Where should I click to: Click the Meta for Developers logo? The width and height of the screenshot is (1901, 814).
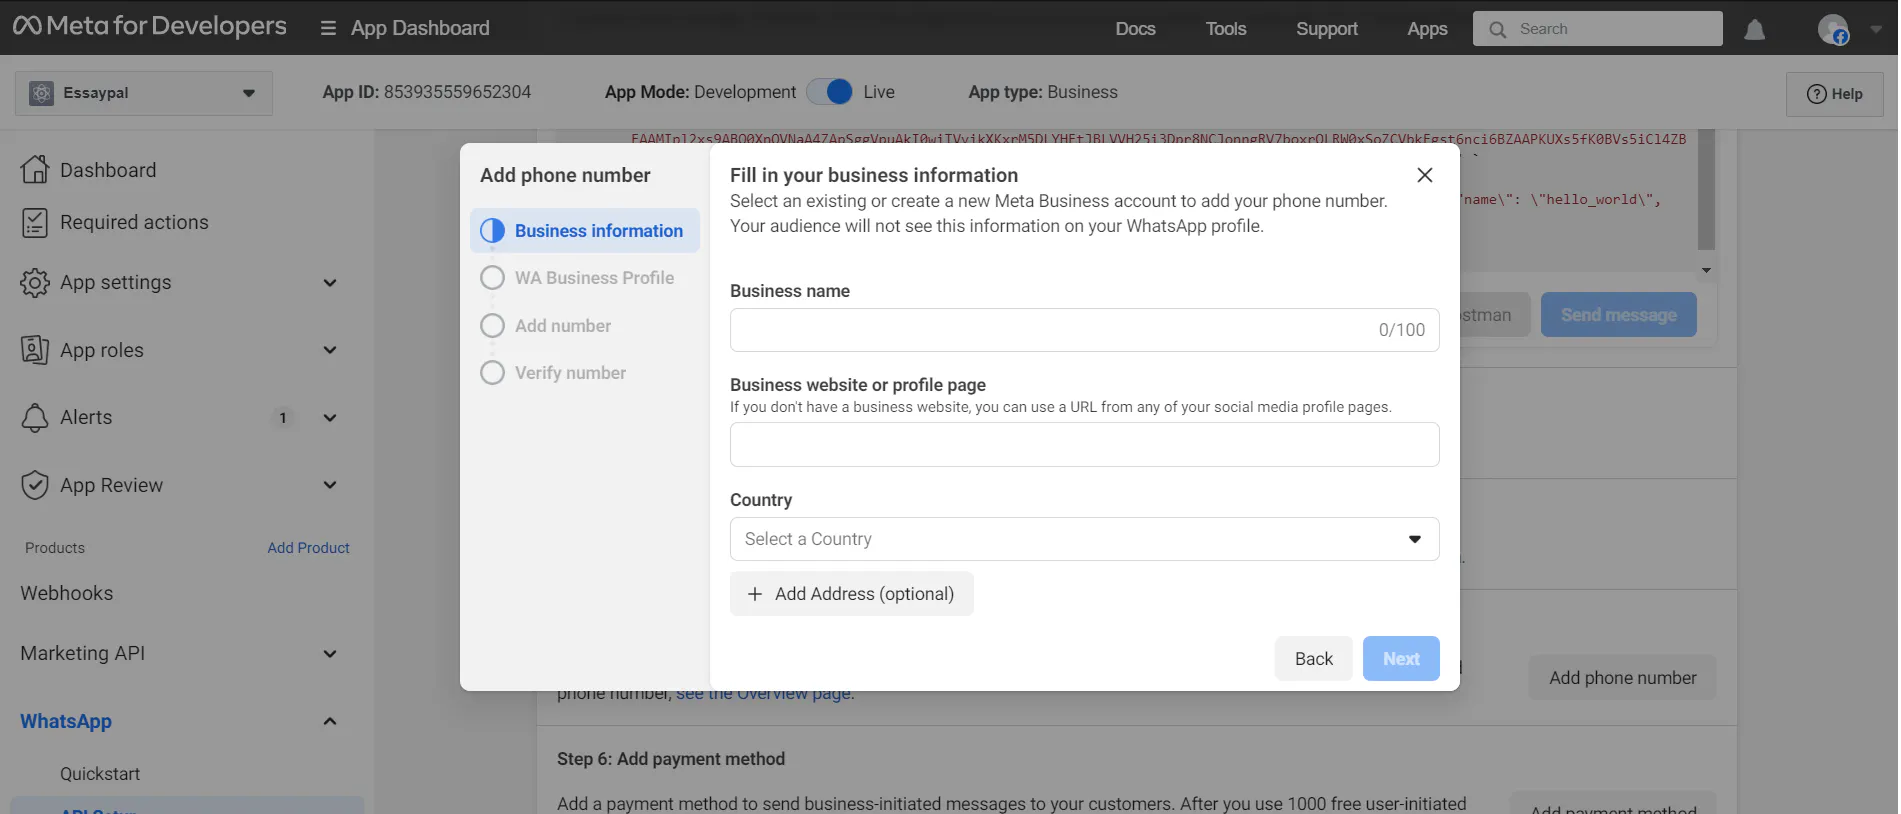pos(150,26)
